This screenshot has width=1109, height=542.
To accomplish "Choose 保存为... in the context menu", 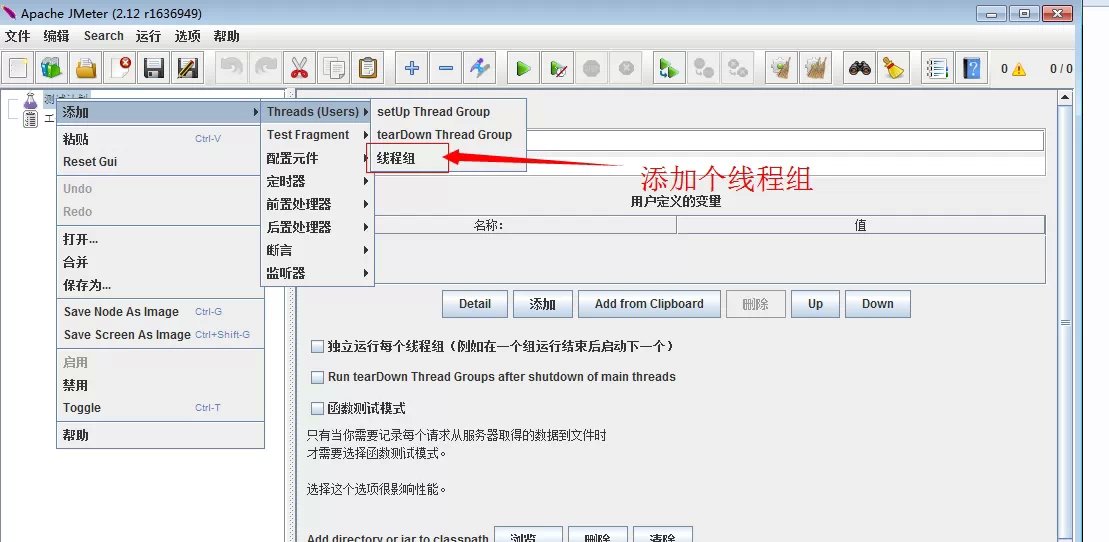I will (x=159, y=285).
